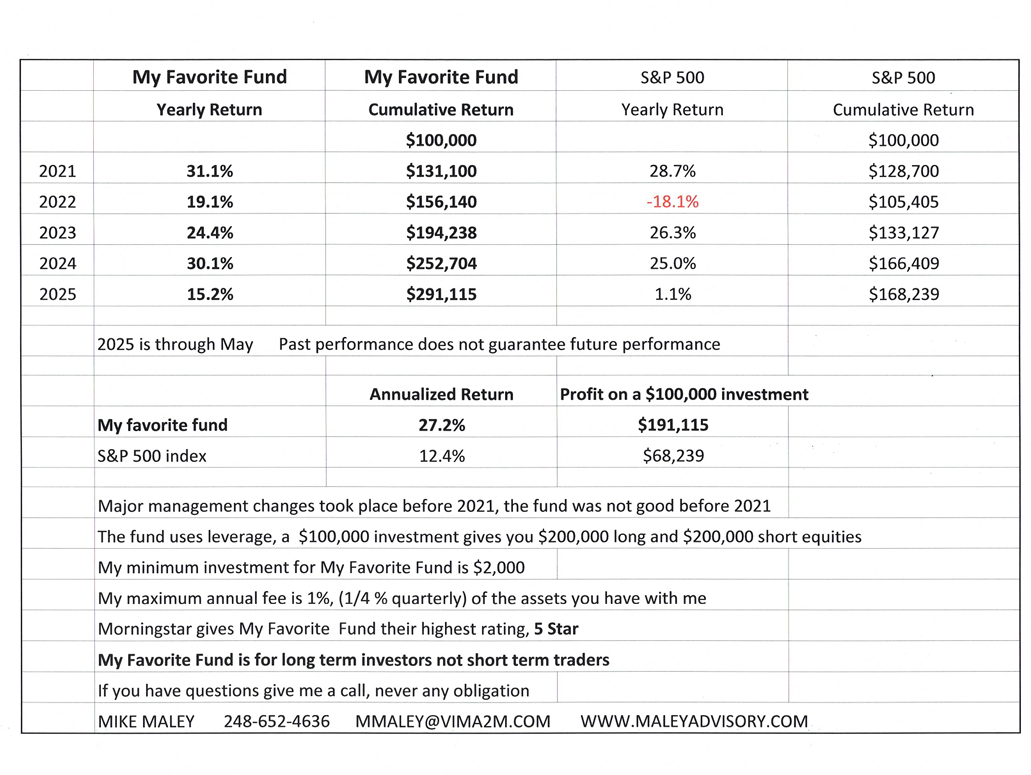Click the $168,239 S&P cumulative value
Viewport: 1031px width, 775px height.
click(903, 294)
